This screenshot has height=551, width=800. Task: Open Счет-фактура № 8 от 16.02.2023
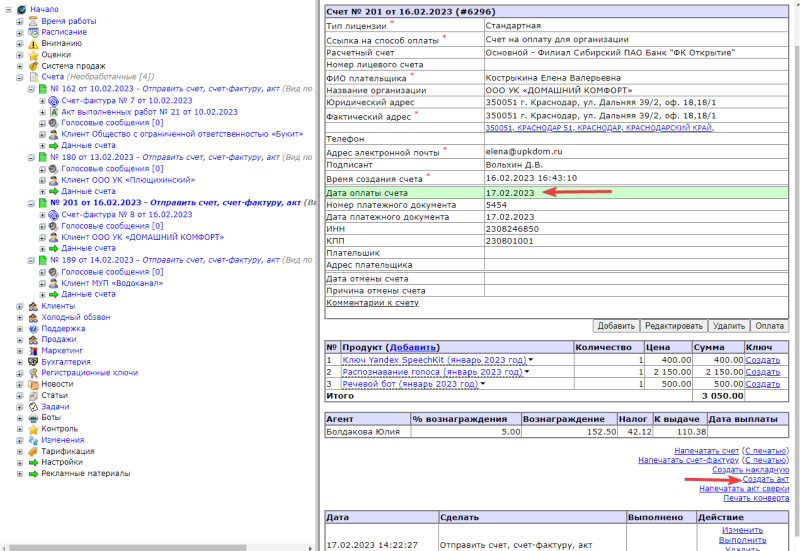(127, 214)
